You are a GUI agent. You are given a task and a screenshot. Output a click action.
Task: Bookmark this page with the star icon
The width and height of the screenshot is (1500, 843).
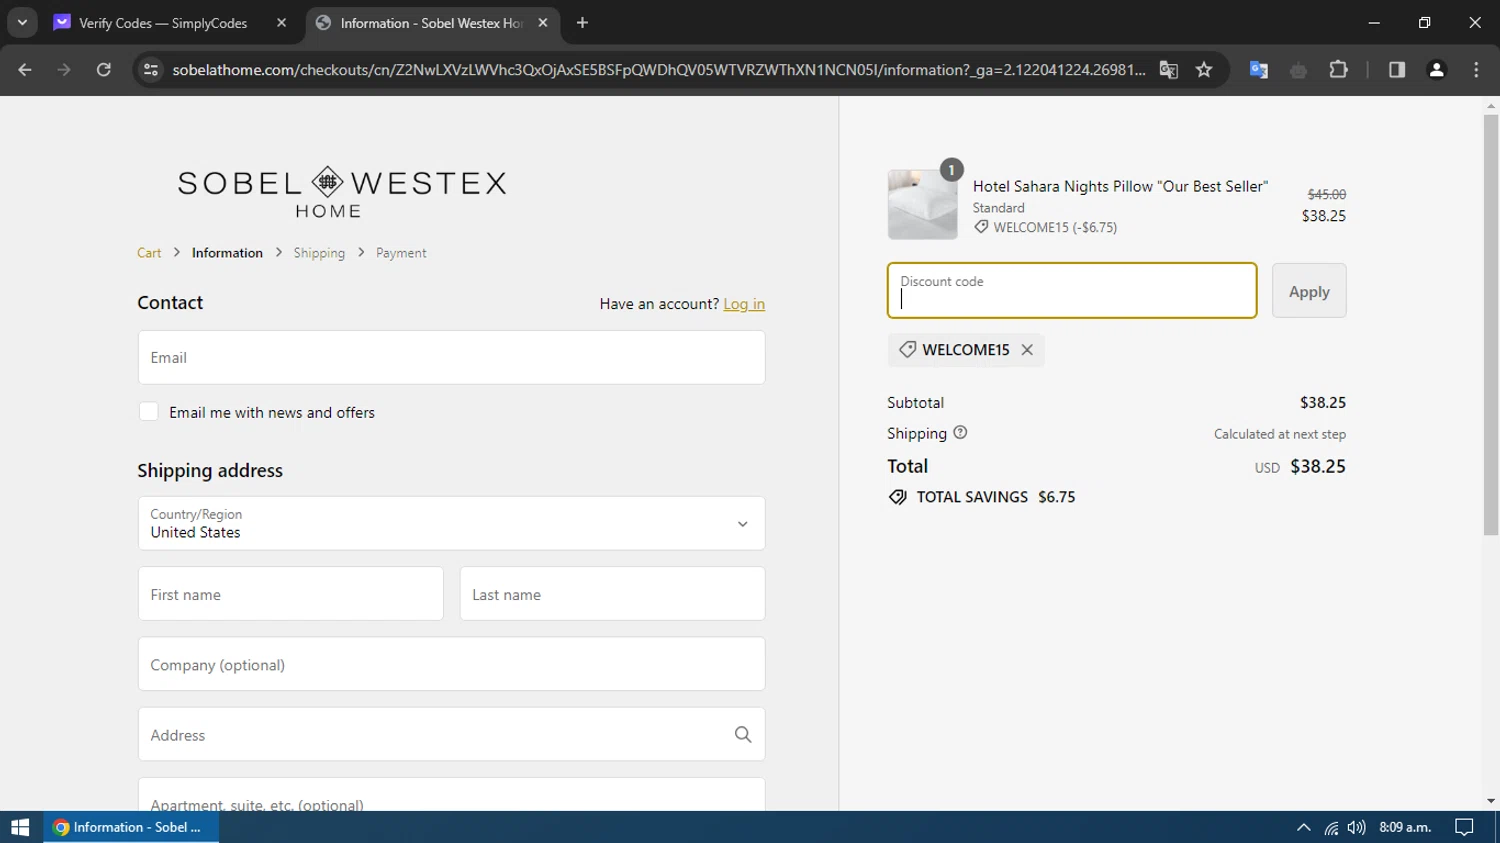[x=1204, y=70]
